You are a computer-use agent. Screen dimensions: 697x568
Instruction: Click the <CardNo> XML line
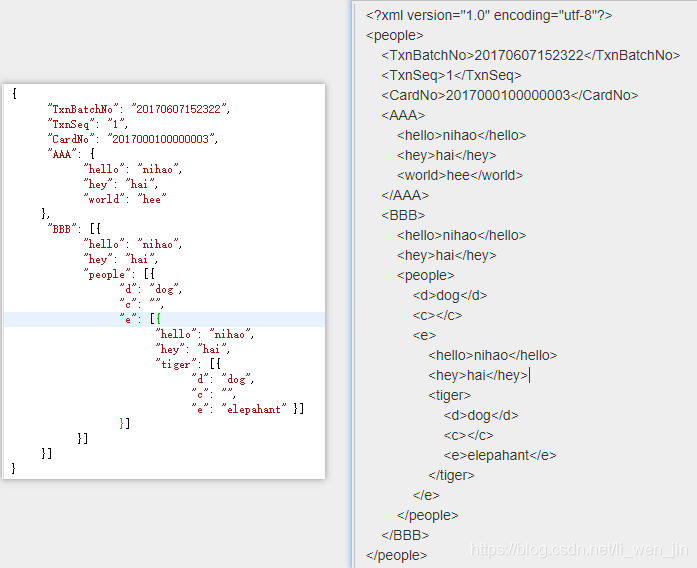tap(509, 95)
